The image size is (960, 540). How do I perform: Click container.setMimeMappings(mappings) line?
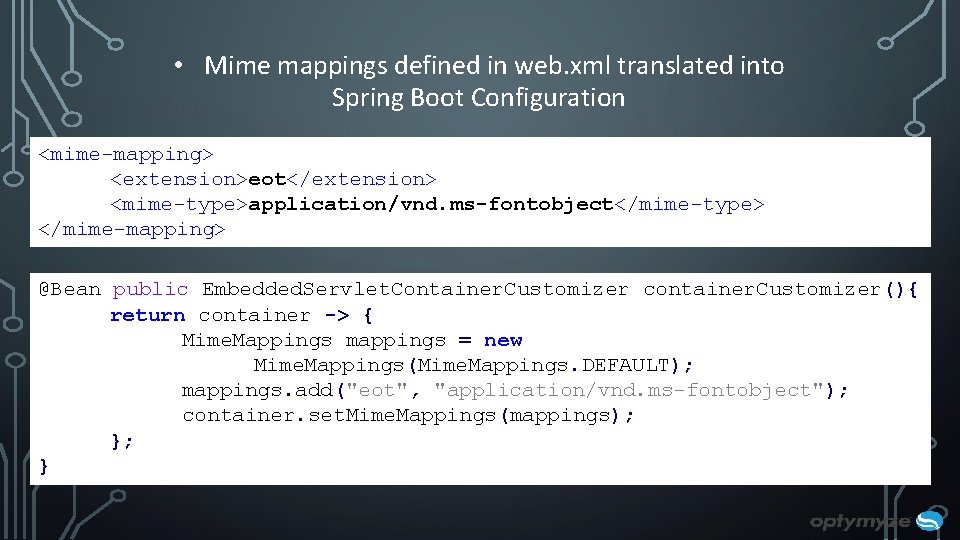(x=408, y=416)
